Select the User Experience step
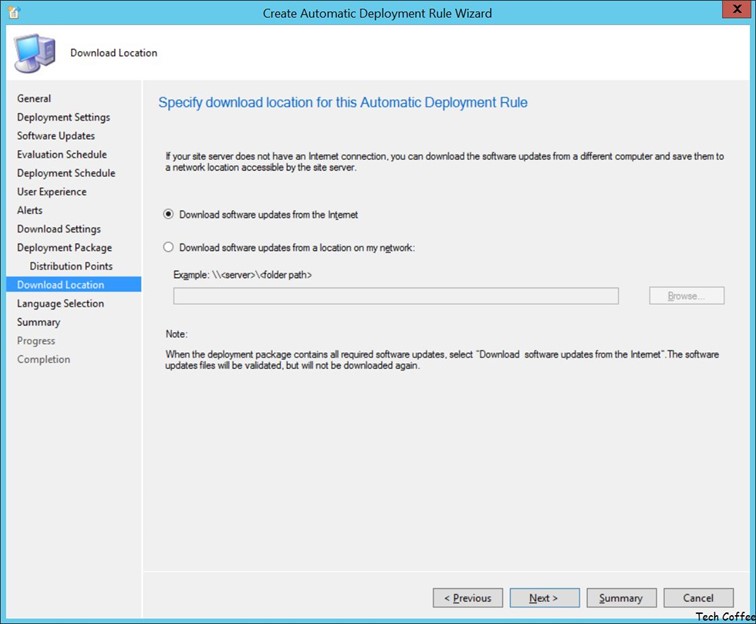 [52, 192]
